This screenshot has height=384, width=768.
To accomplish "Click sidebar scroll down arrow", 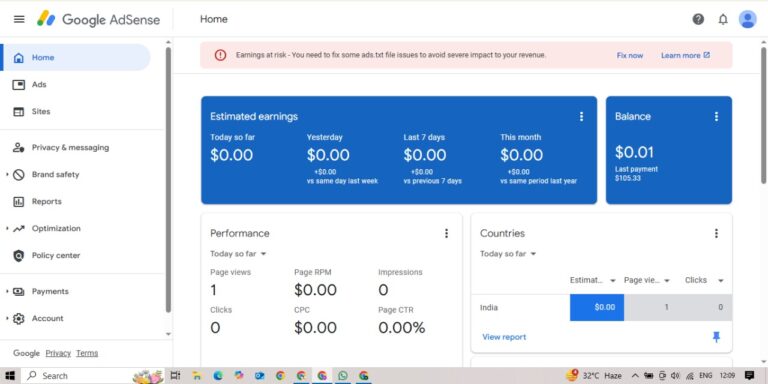I will pyautogui.click(x=168, y=334).
